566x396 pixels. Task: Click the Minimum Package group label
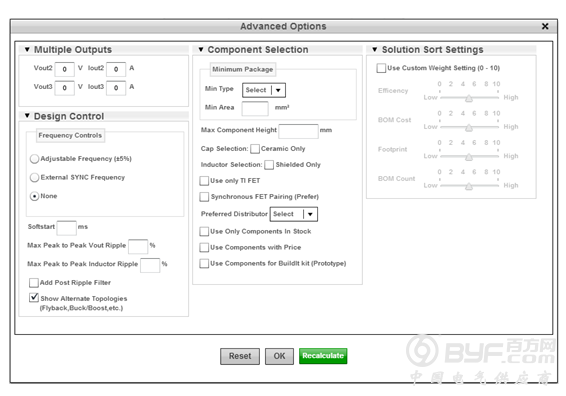tap(243, 69)
